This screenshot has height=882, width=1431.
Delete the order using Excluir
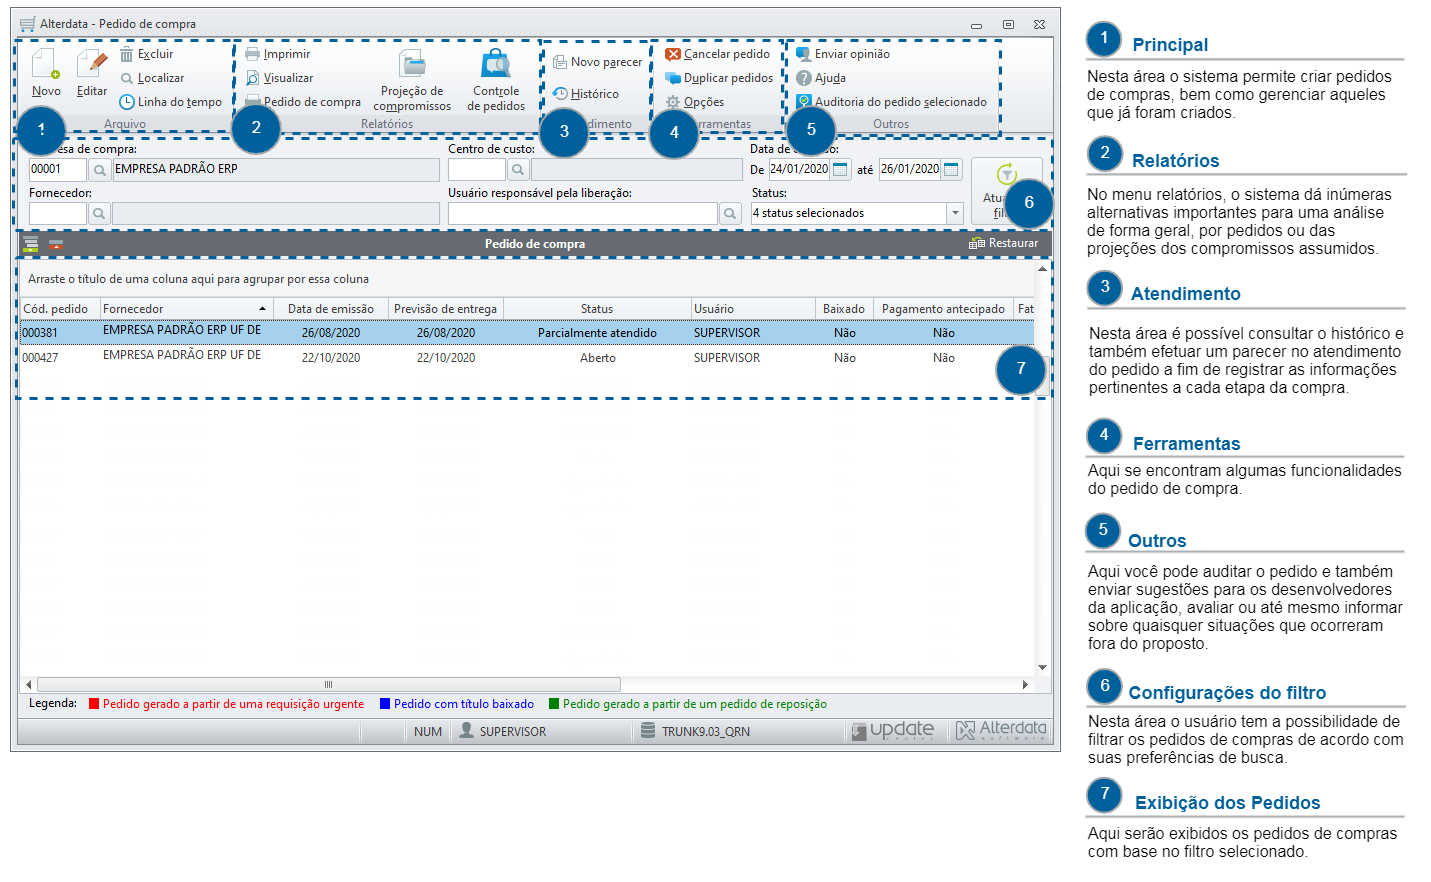point(146,54)
